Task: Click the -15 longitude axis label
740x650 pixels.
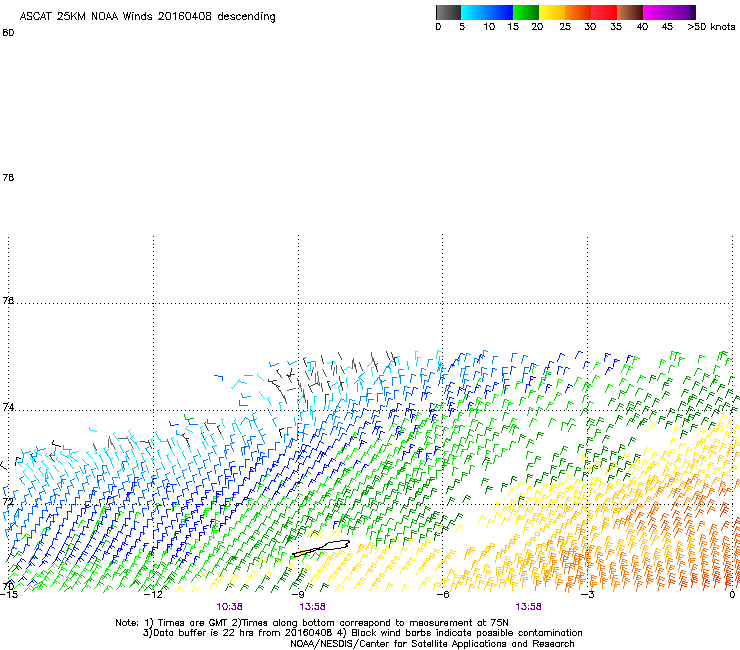Action: click(8, 594)
